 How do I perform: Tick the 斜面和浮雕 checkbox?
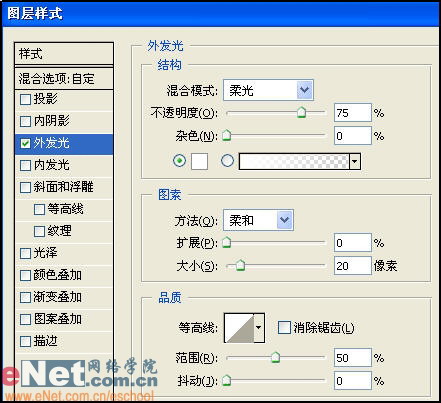[25, 187]
